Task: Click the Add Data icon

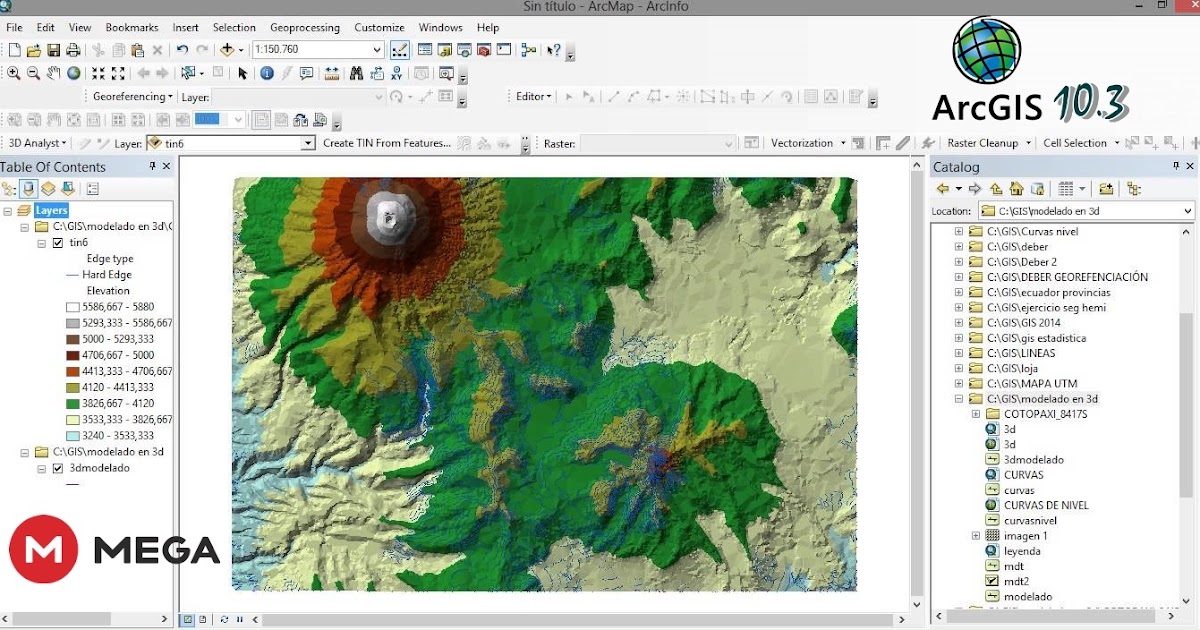Action: pyautogui.click(x=228, y=48)
